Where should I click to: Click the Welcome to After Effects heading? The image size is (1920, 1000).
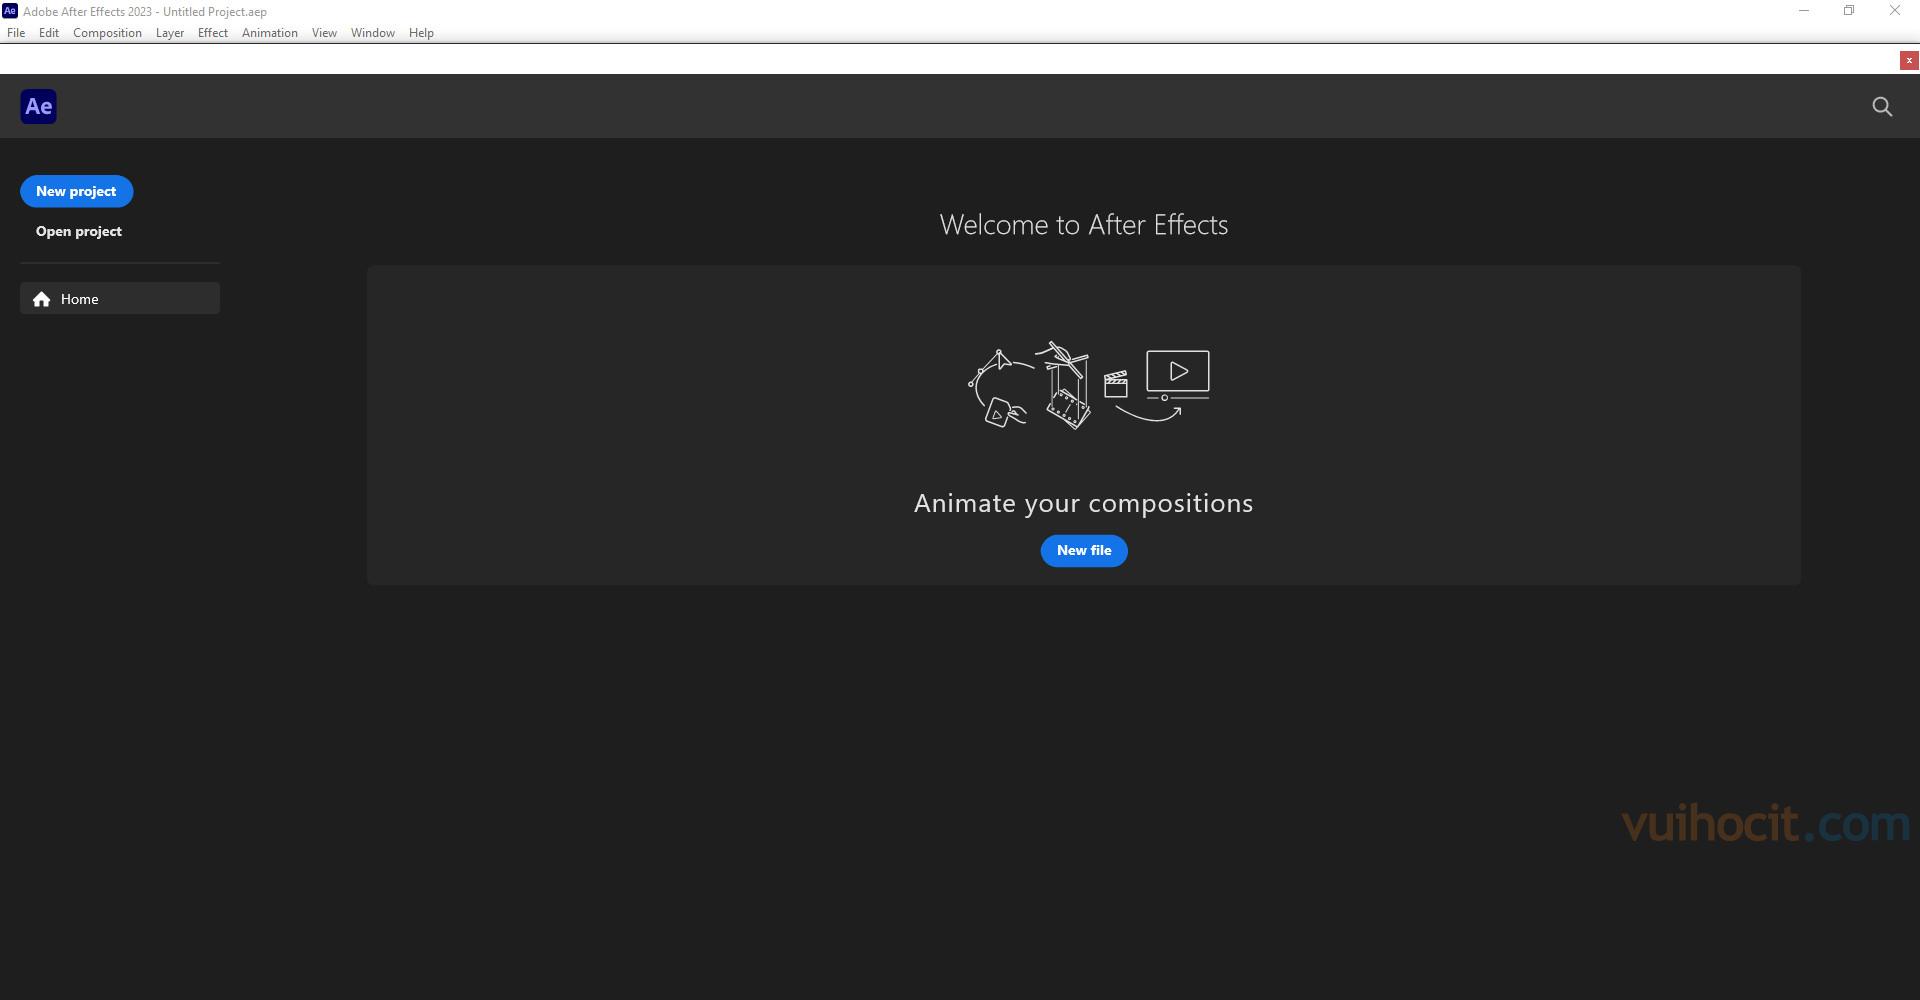(x=1084, y=225)
